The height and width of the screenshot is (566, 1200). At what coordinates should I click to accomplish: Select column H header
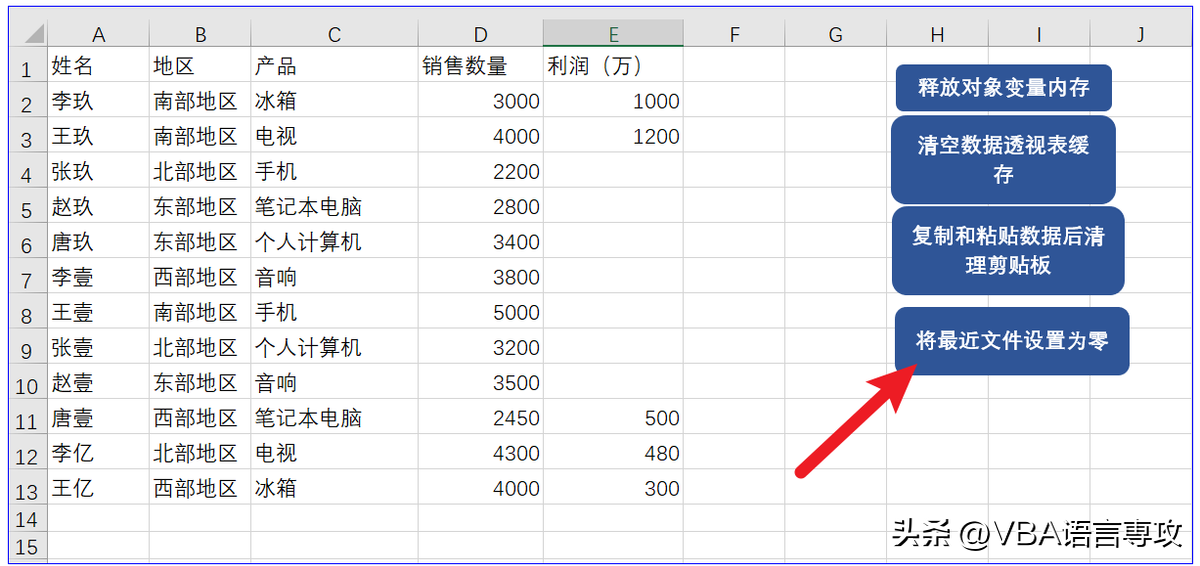coord(937,35)
